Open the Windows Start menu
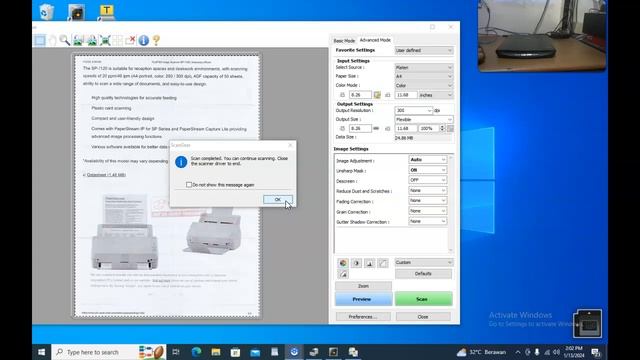 click(x=41, y=352)
